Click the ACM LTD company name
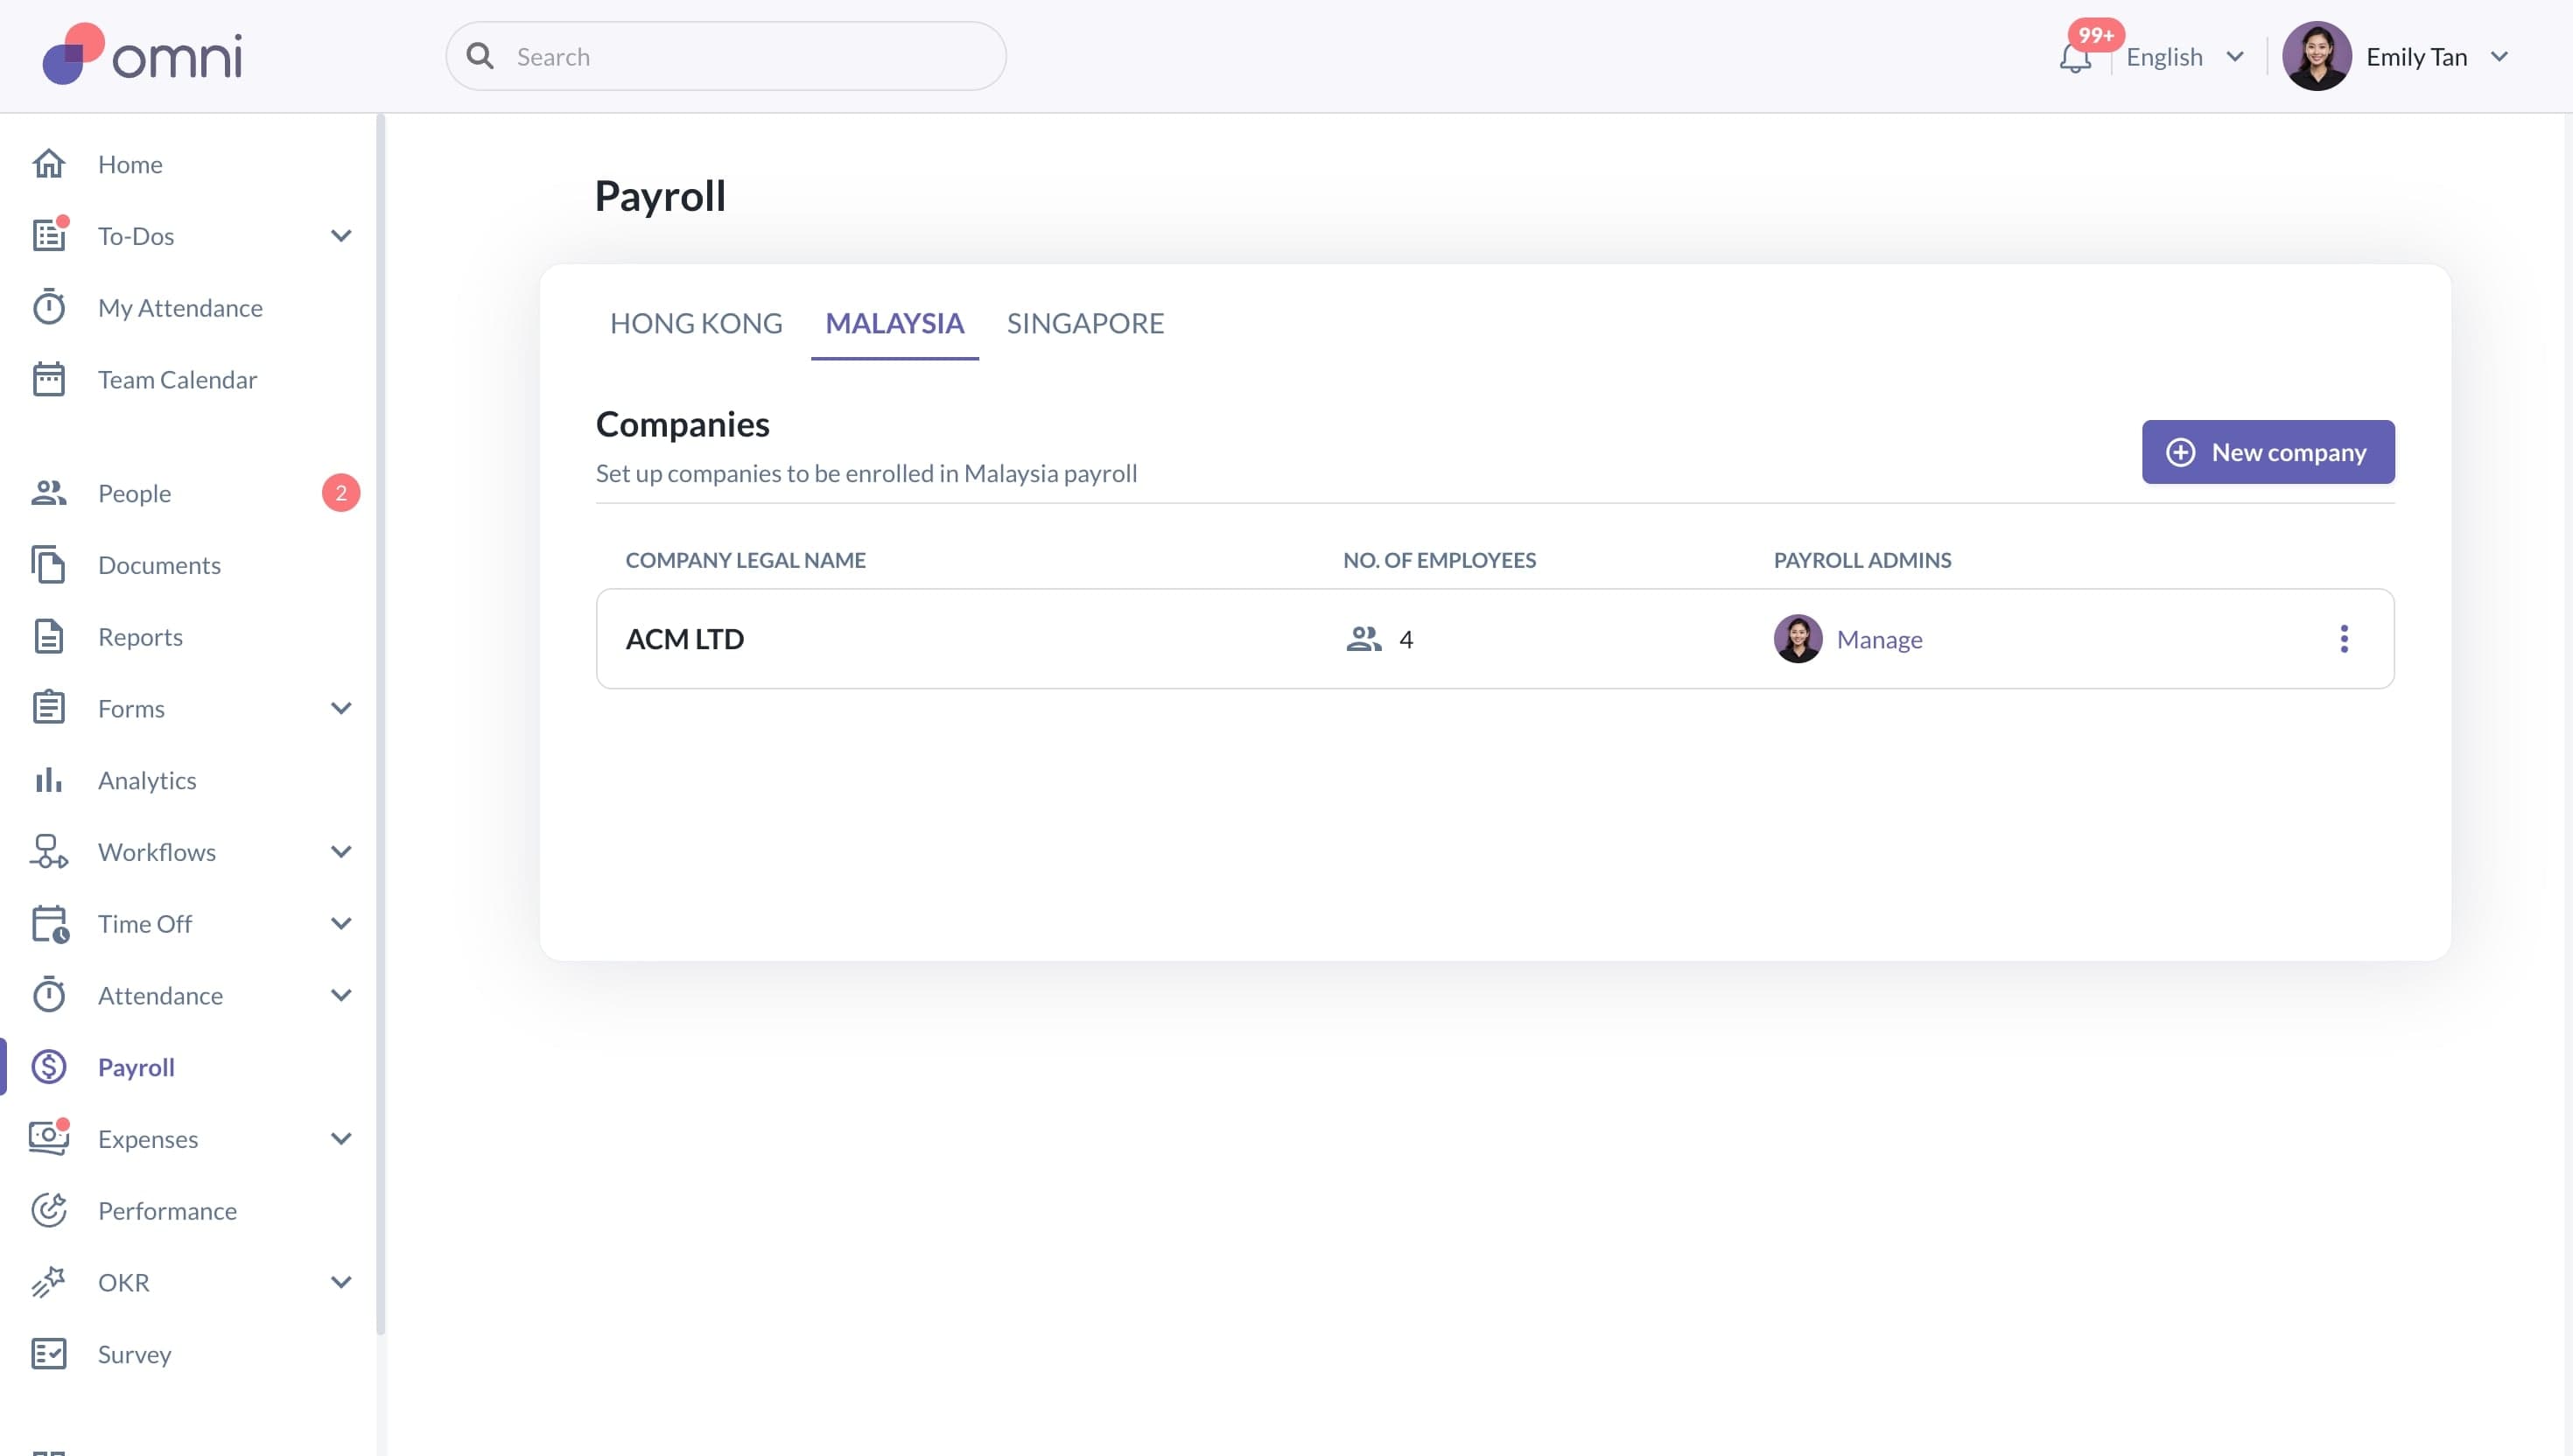 pos(684,638)
